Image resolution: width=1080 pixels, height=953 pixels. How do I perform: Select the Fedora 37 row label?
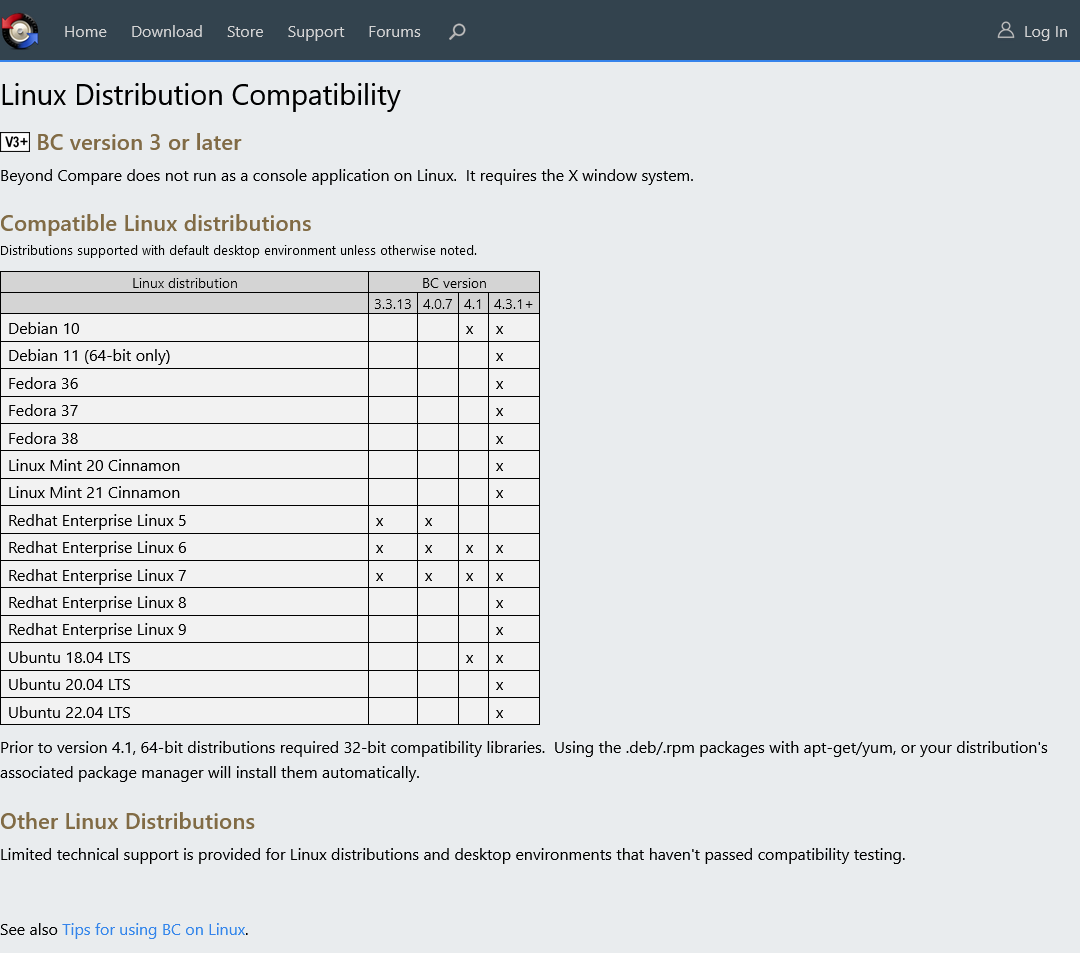43,411
